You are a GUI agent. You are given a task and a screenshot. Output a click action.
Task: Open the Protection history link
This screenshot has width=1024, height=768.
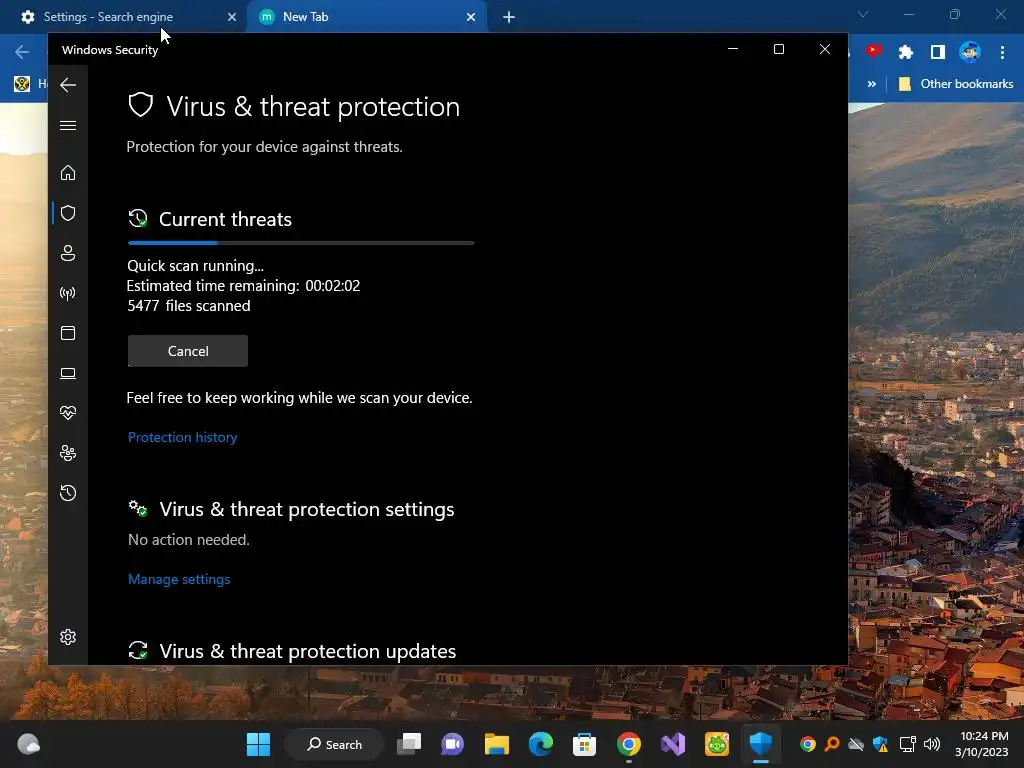(x=182, y=437)
